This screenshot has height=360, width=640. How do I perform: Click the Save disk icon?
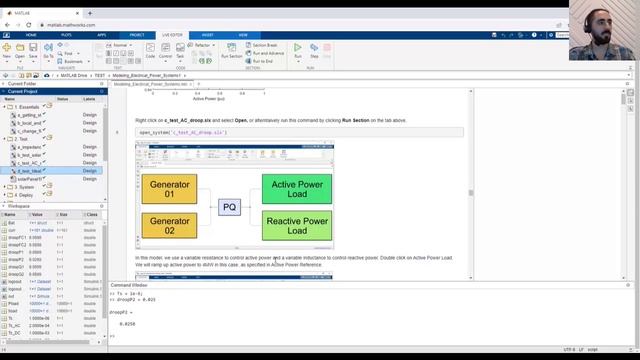coord(33,47)
